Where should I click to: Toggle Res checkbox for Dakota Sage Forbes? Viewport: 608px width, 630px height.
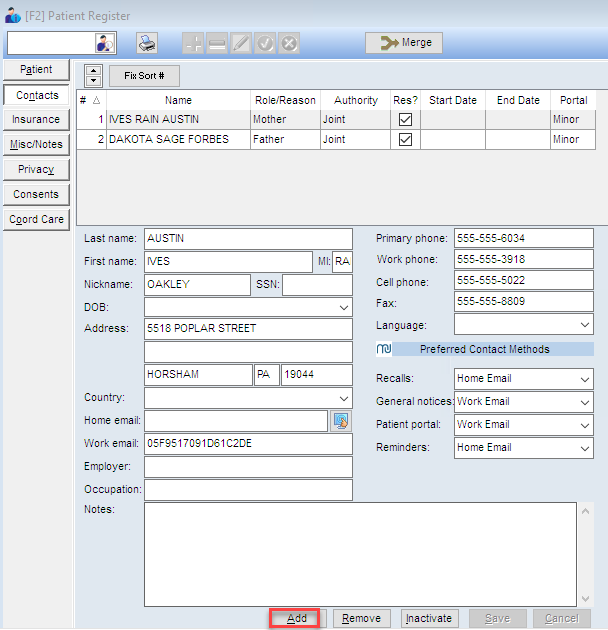click(x=405, y=140)
